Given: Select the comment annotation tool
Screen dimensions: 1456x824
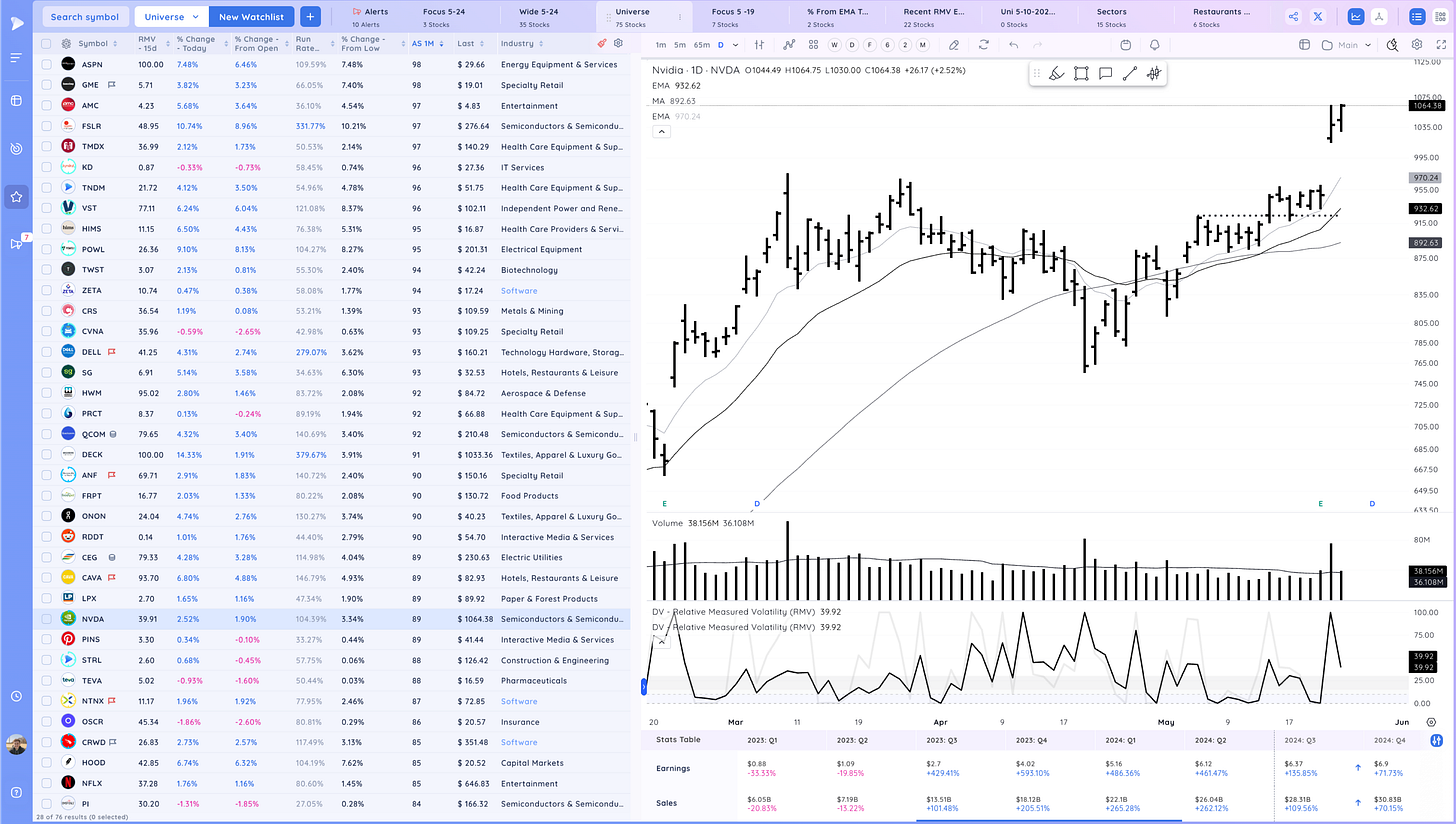Looking at the screenshot, I should [x=1105, y=73].
